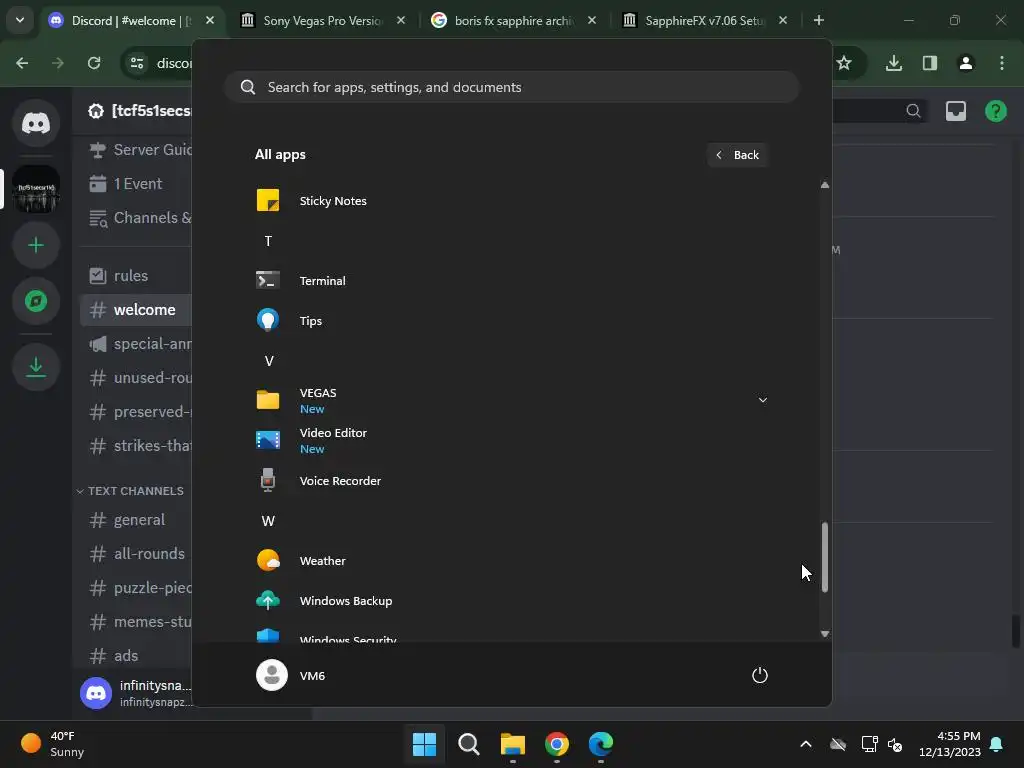Open the Tips app
The image size is (1024, 768).
(x=511, y=321)
